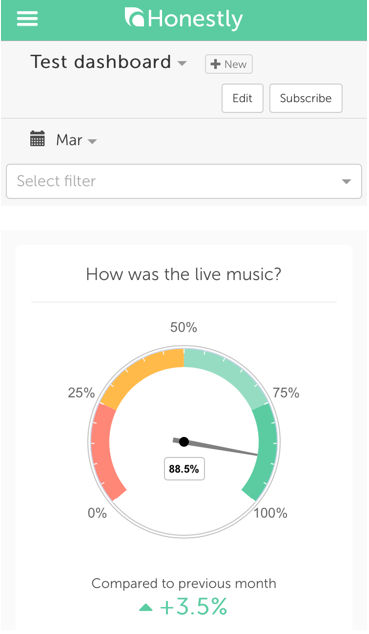
Task: Click the gauge needle center dot
Action: click(x=184, y=442)
